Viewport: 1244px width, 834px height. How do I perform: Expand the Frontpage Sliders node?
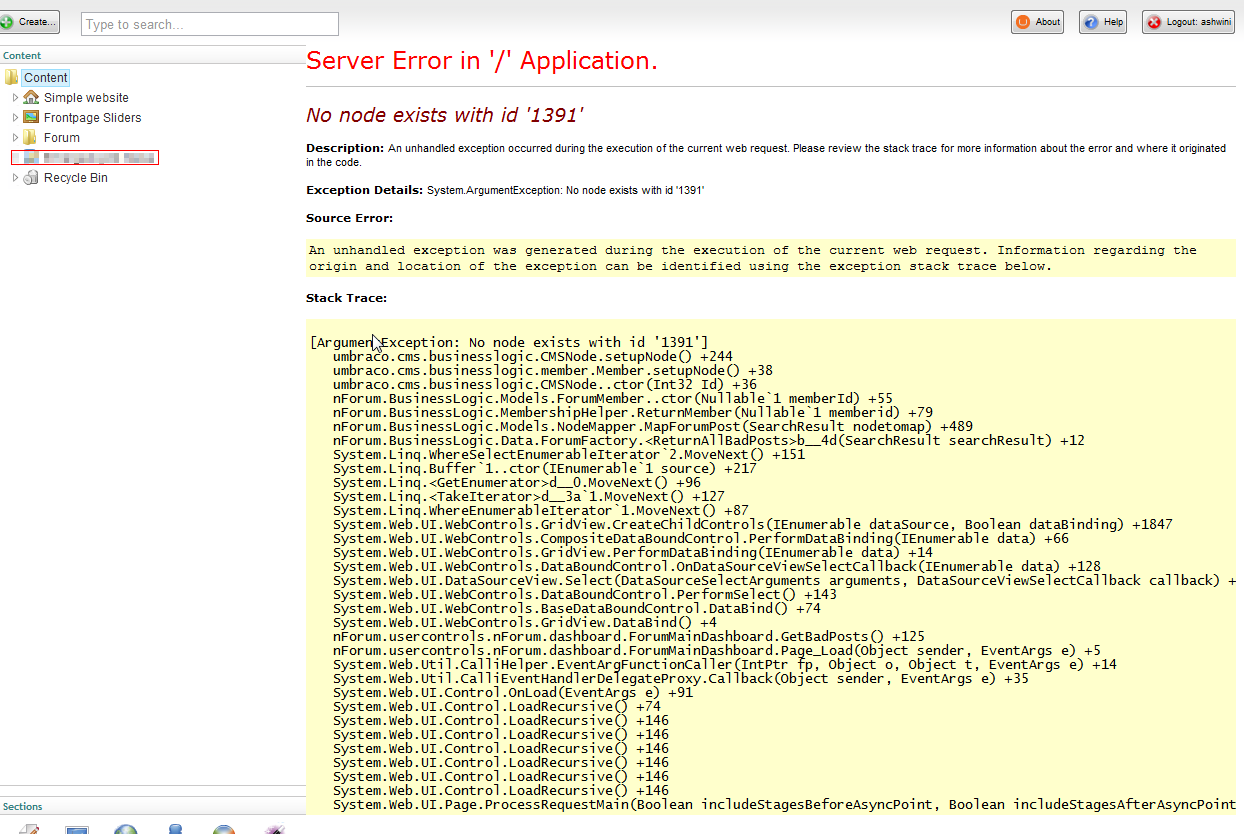pos(15,118)
